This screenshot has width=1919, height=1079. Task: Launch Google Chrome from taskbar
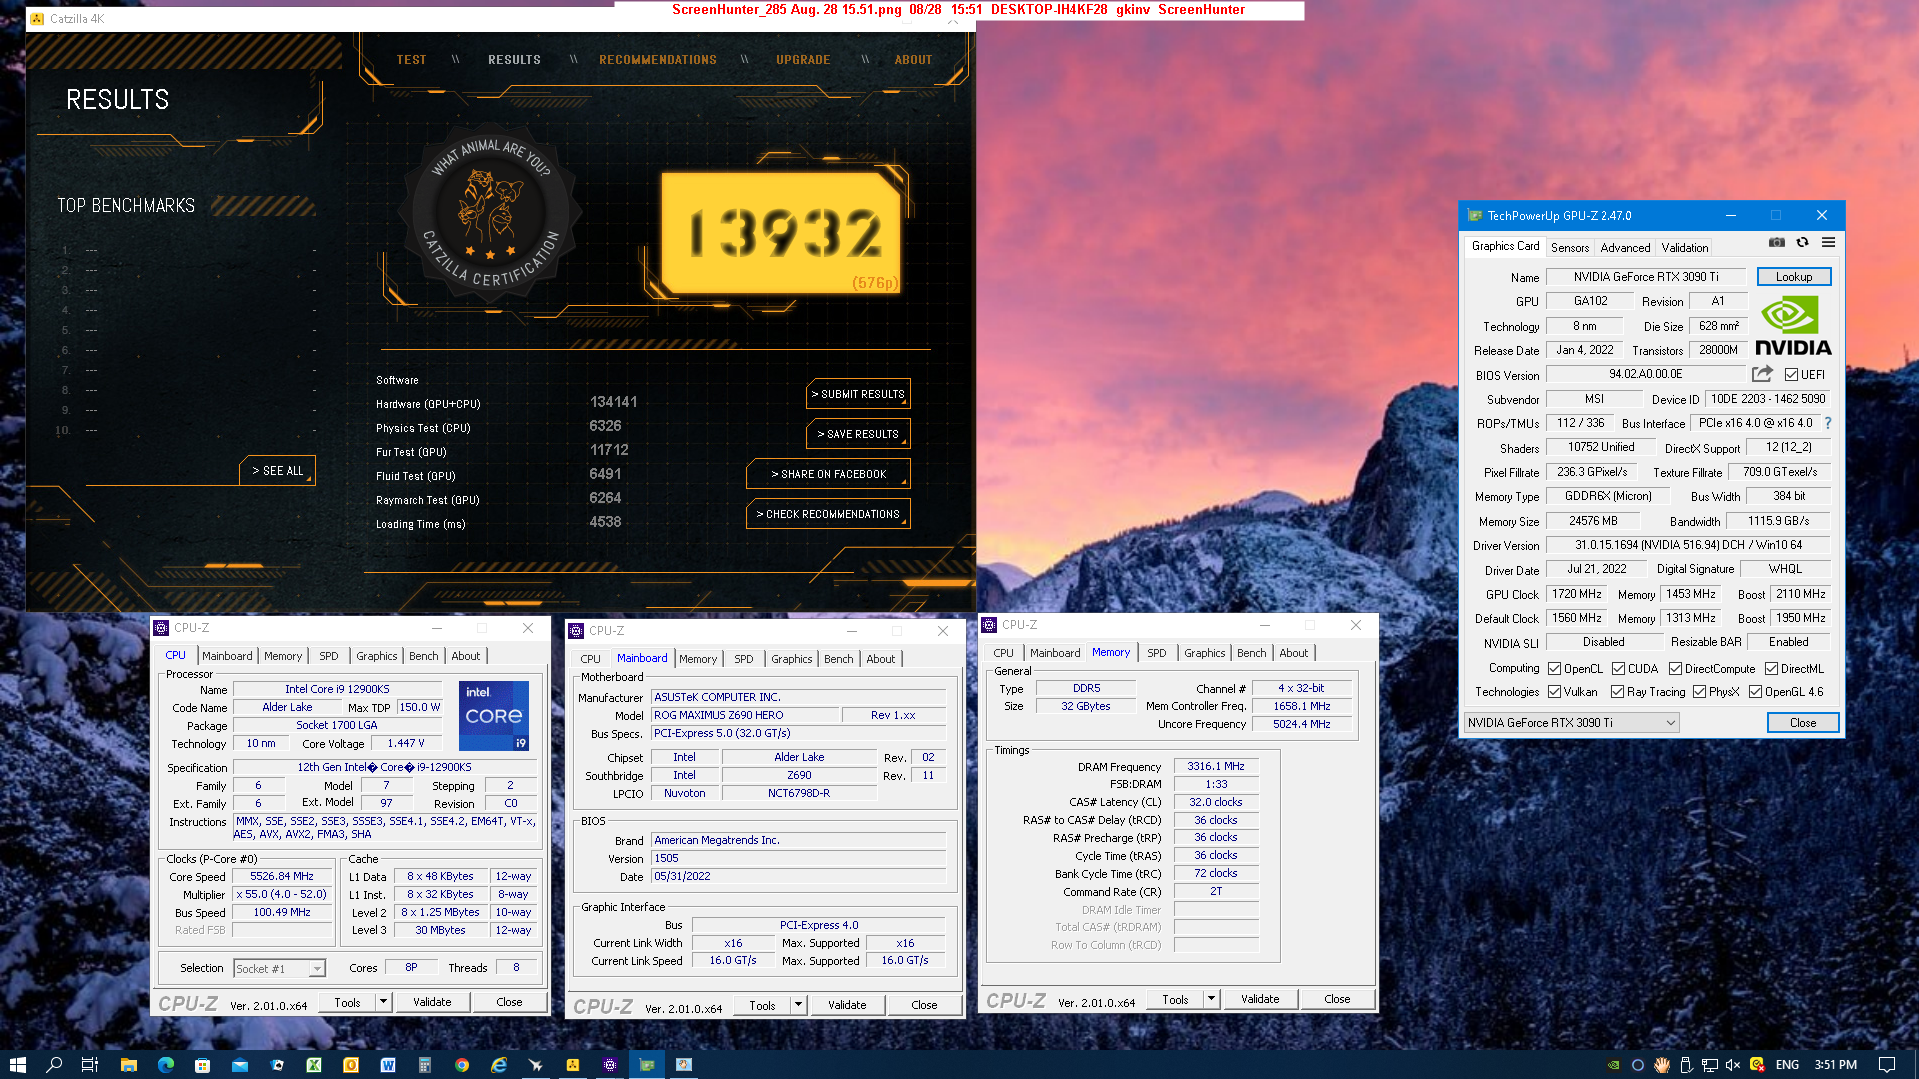(x=462, y=1065)
